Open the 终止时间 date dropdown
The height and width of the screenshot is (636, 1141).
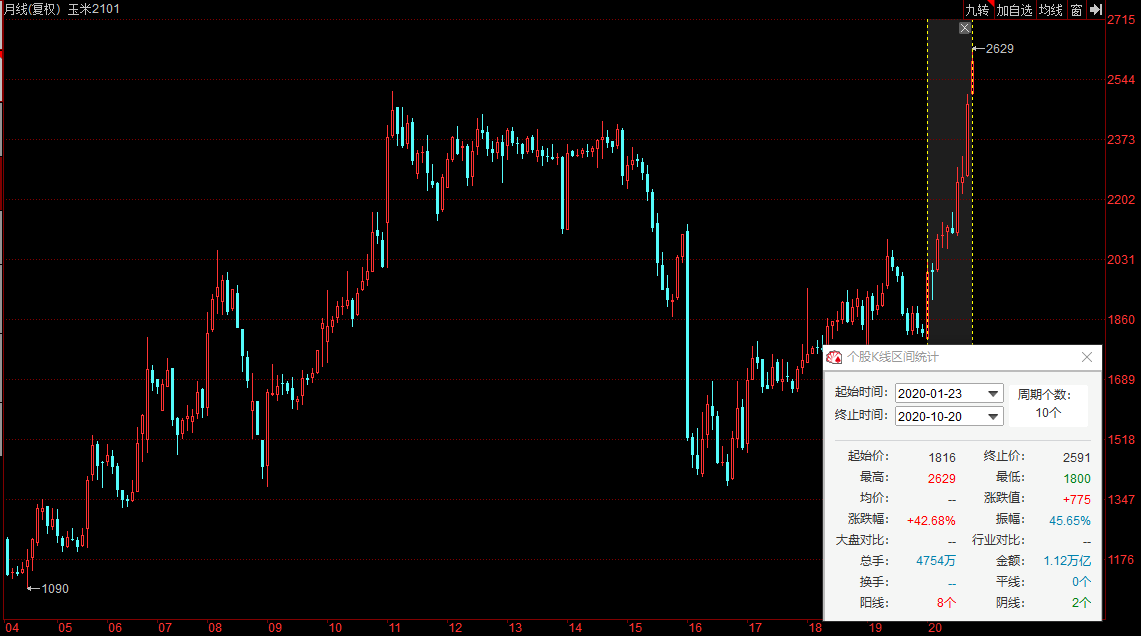tap(993, 416)
